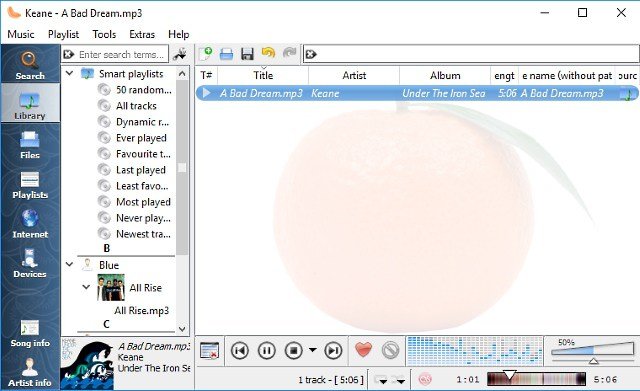
Task: Open the Internet sidebar section
Action: [30, 224]
